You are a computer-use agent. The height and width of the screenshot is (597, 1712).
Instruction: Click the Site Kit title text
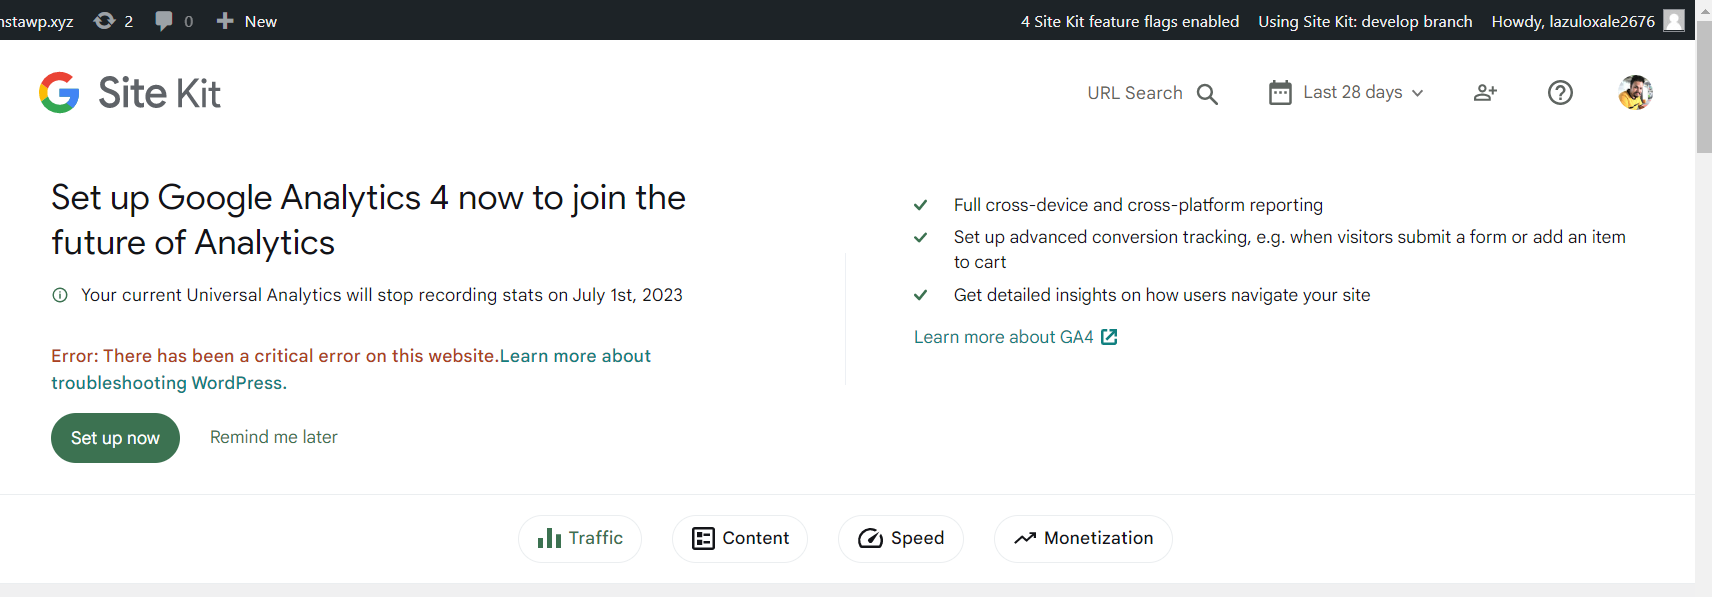159,93
